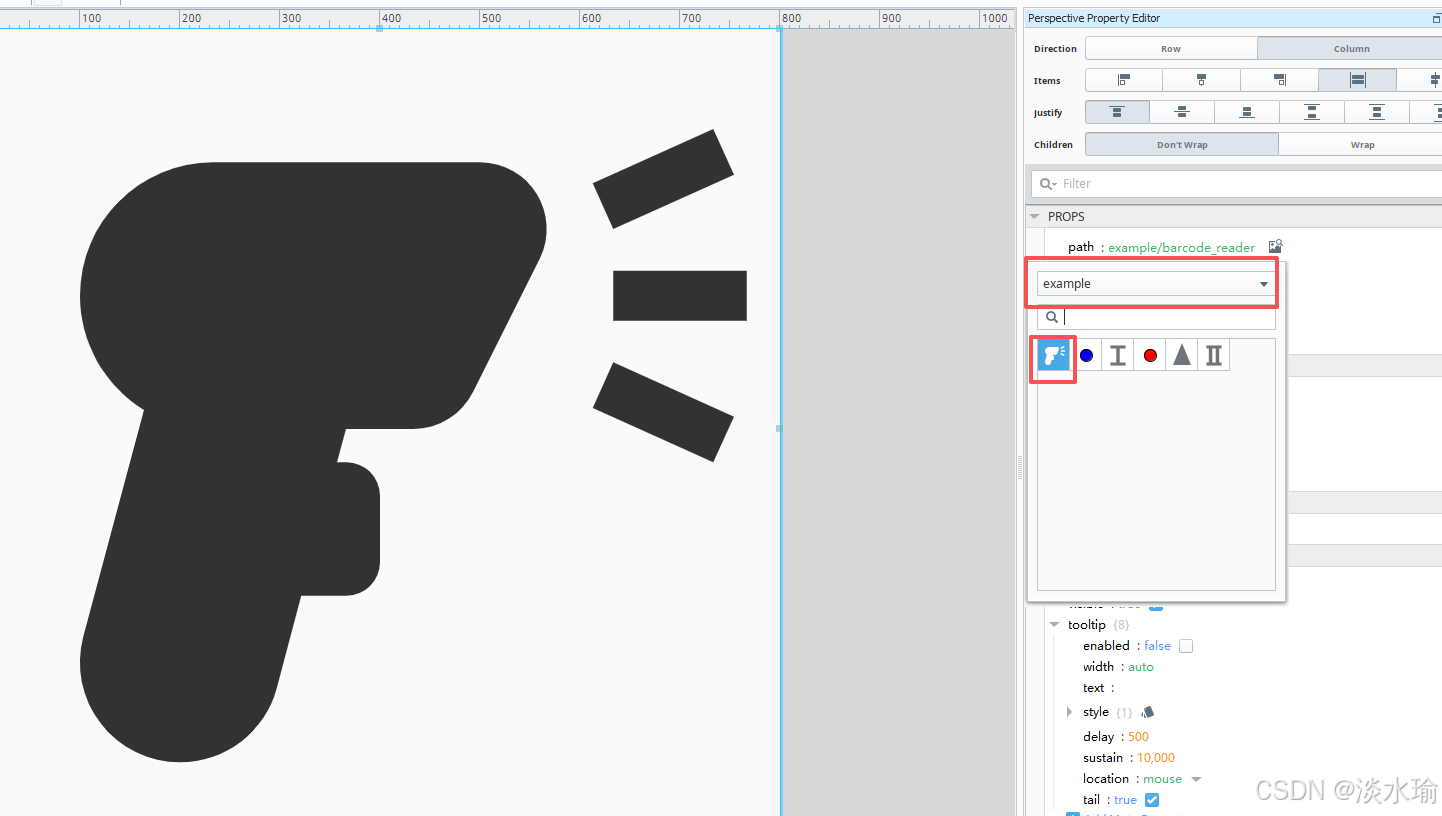Uncheck the tooltip tail checkbox
1442x816 pixels.
(x=1152, y=800)
